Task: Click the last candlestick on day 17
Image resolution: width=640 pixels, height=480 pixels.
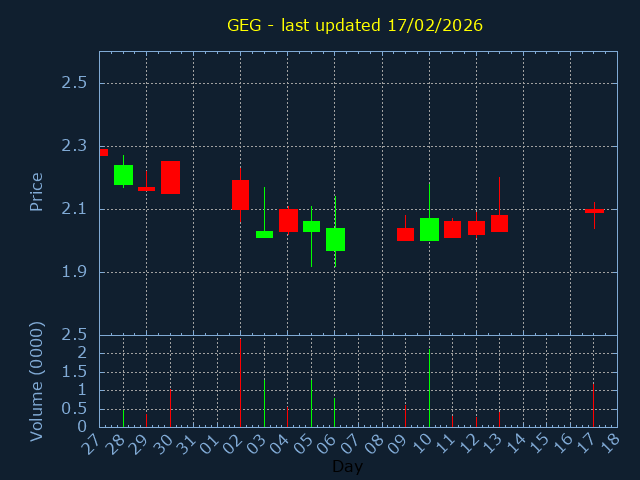Action: tap(594, 211)
